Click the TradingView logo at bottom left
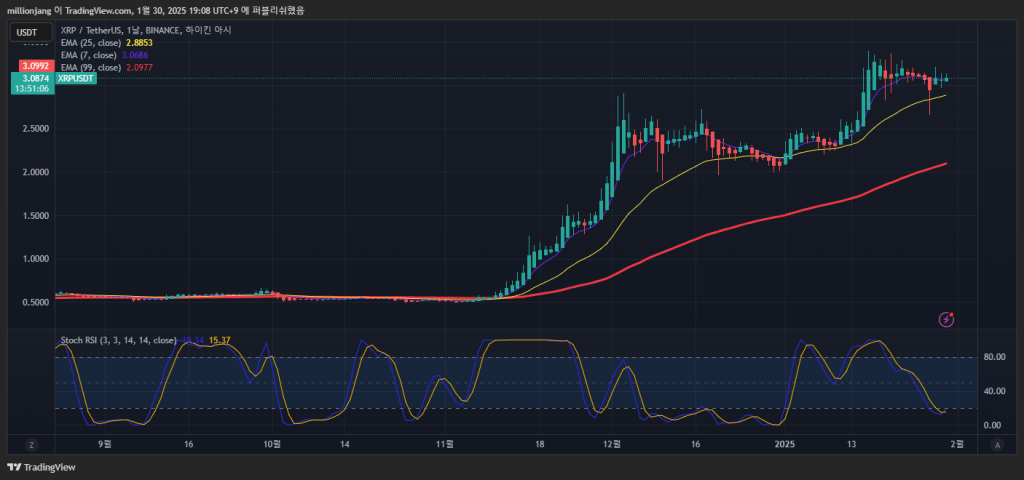 point(40,467)
